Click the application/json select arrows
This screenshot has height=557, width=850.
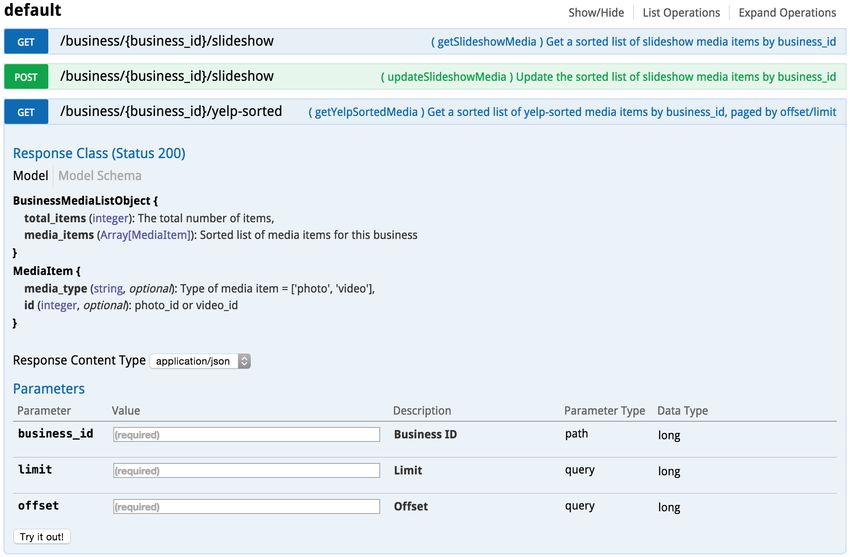point(244,361)
